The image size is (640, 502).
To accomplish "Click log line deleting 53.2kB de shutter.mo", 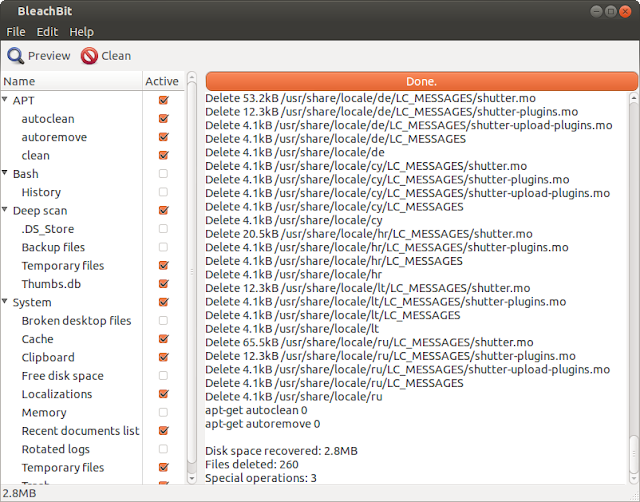I will point(370,98).
